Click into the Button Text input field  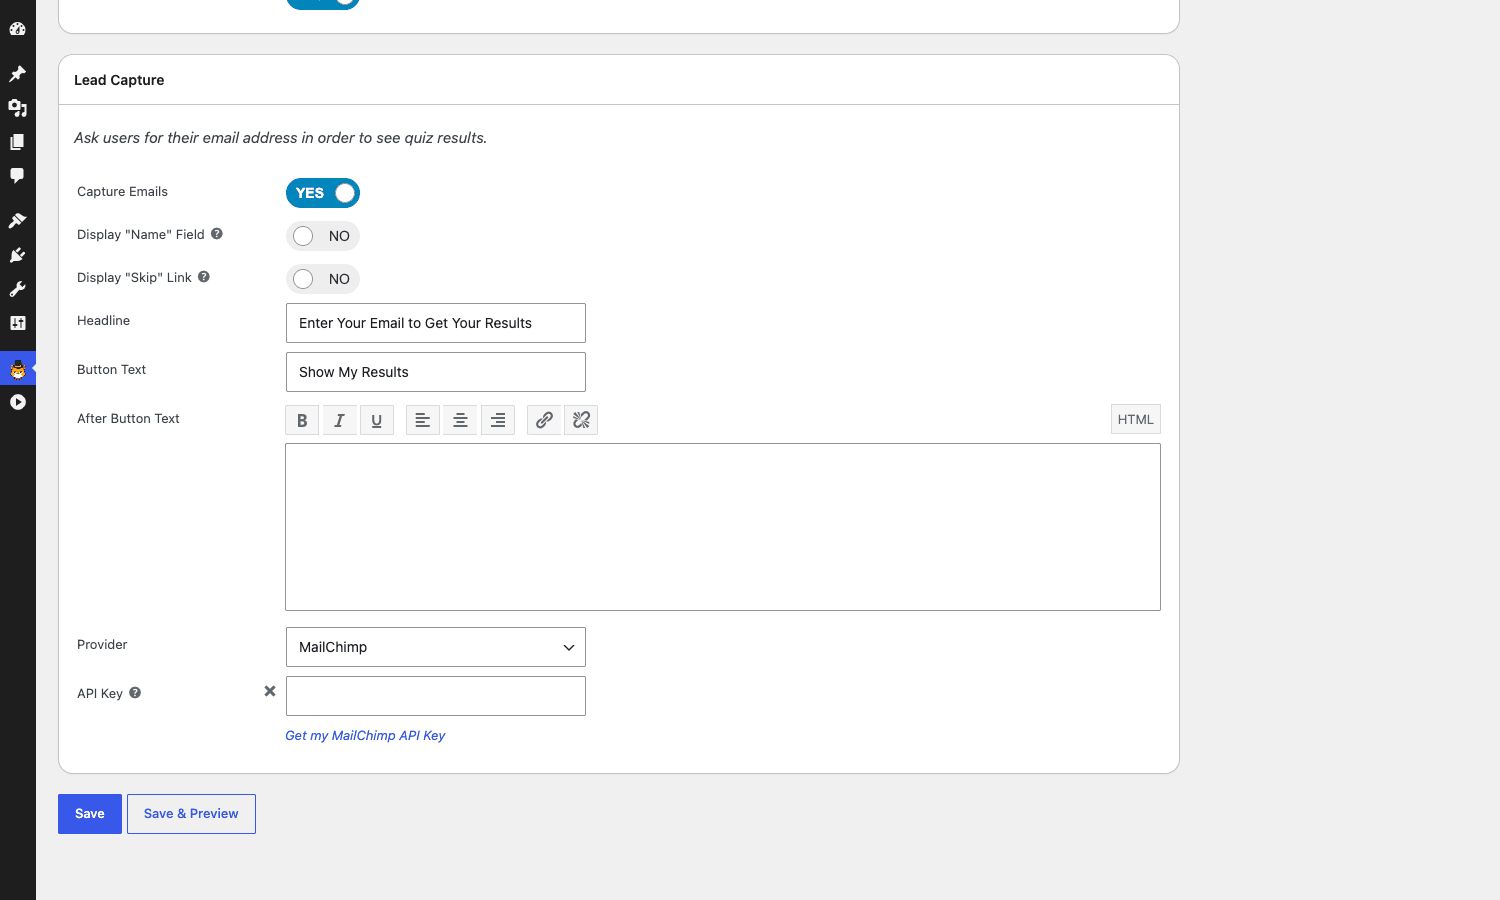coord(436,372)
